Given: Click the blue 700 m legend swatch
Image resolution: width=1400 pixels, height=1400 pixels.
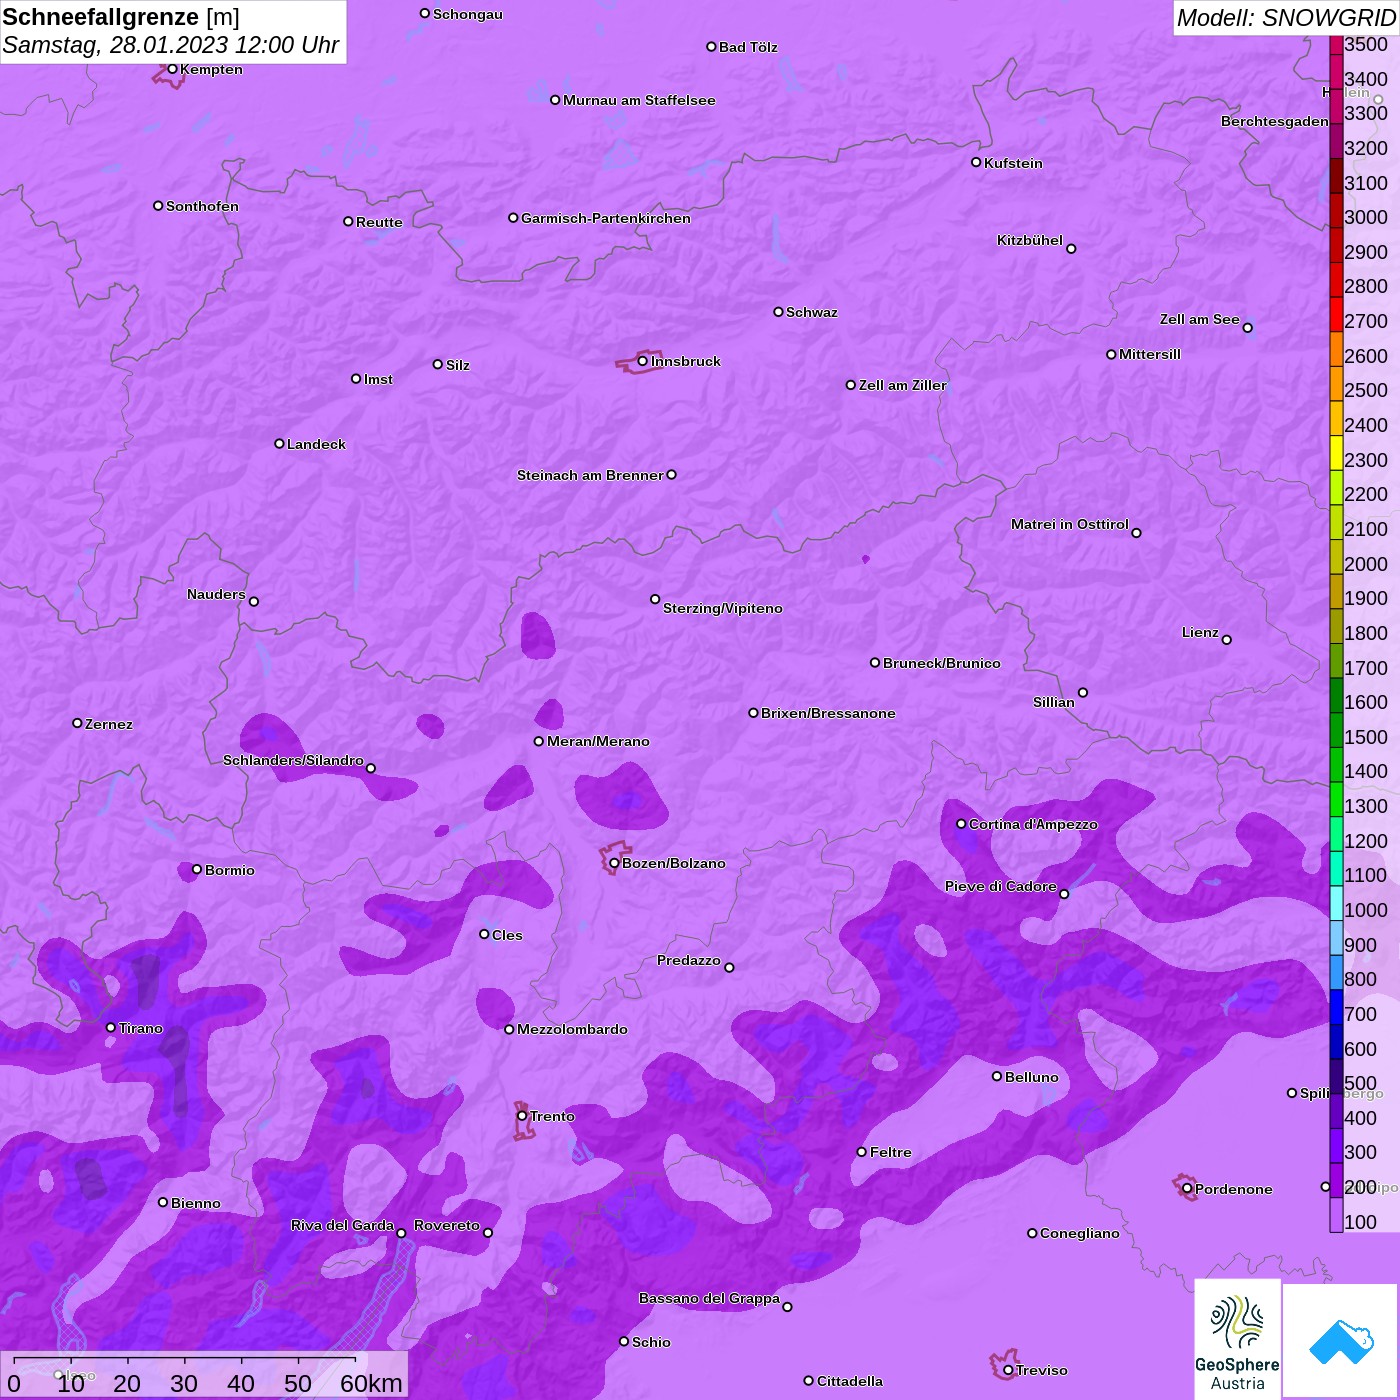Looking at the screenshot, I should point(1336,1007).
